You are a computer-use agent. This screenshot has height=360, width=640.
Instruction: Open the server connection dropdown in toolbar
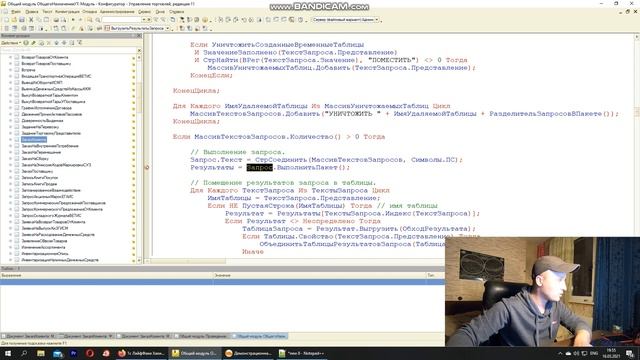[x=377, y=20]
